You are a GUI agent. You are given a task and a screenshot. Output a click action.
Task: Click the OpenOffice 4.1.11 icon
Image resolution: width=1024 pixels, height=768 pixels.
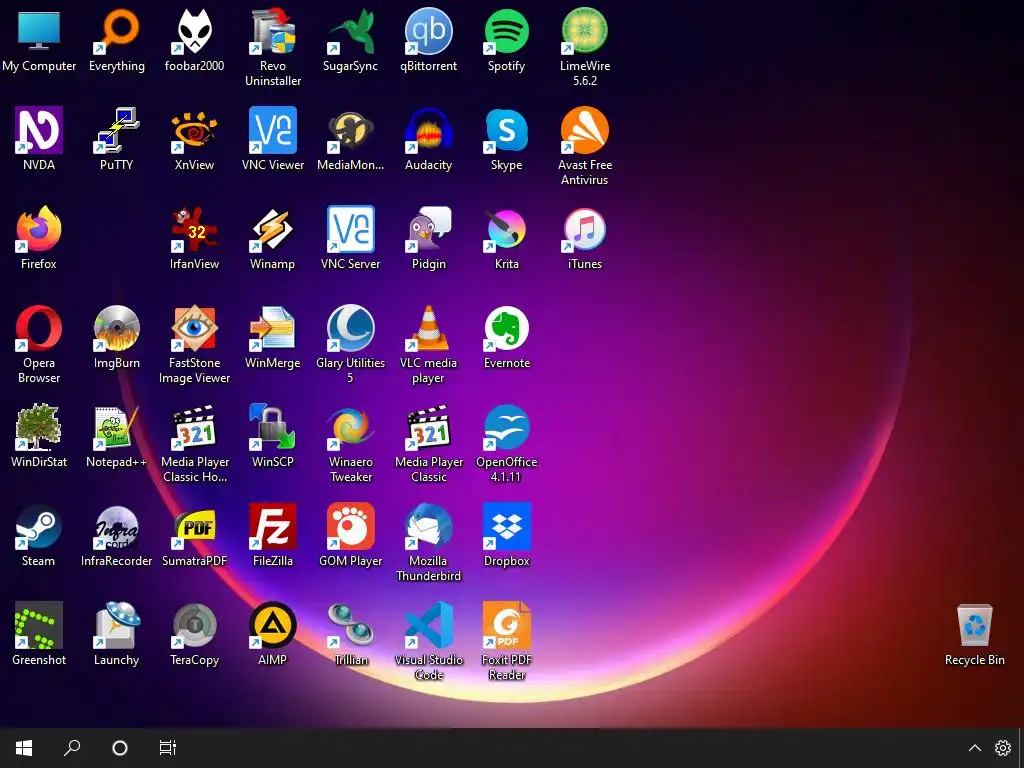pos(506,428)
